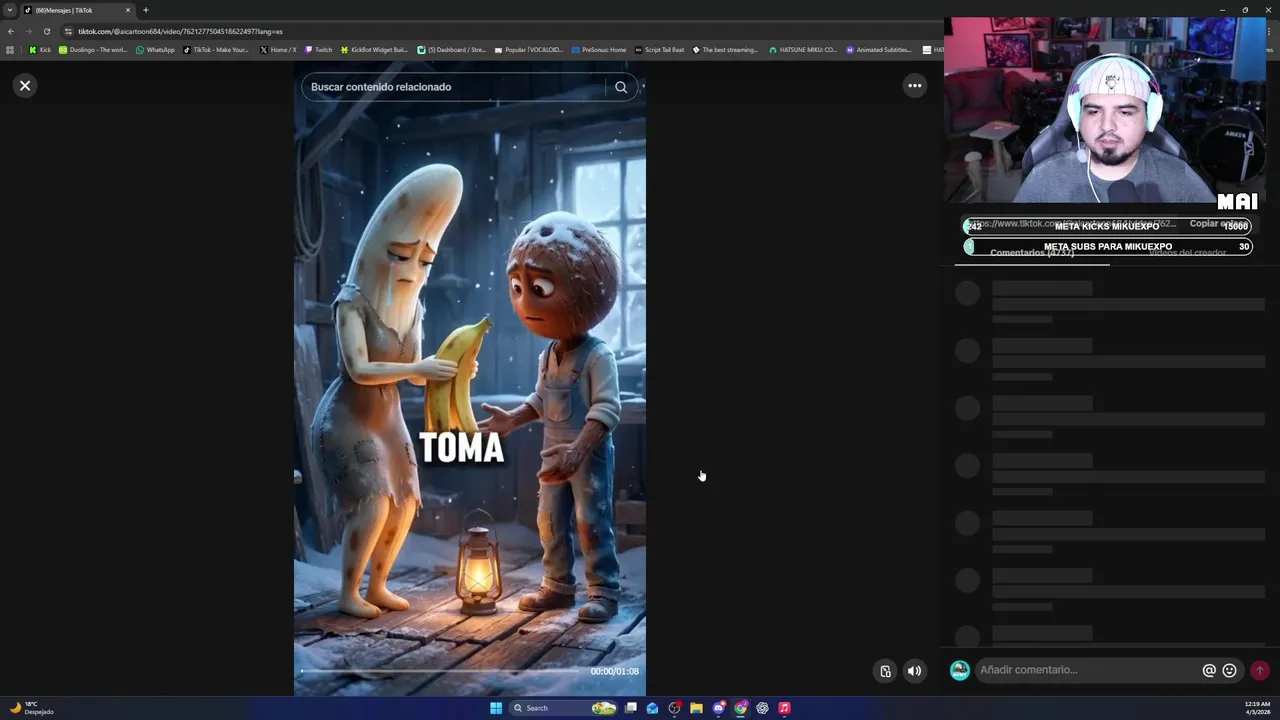Viewport: 1280px width, 720px height.
Task: Close the TikTok video viewer
Action: pos(25,86)
